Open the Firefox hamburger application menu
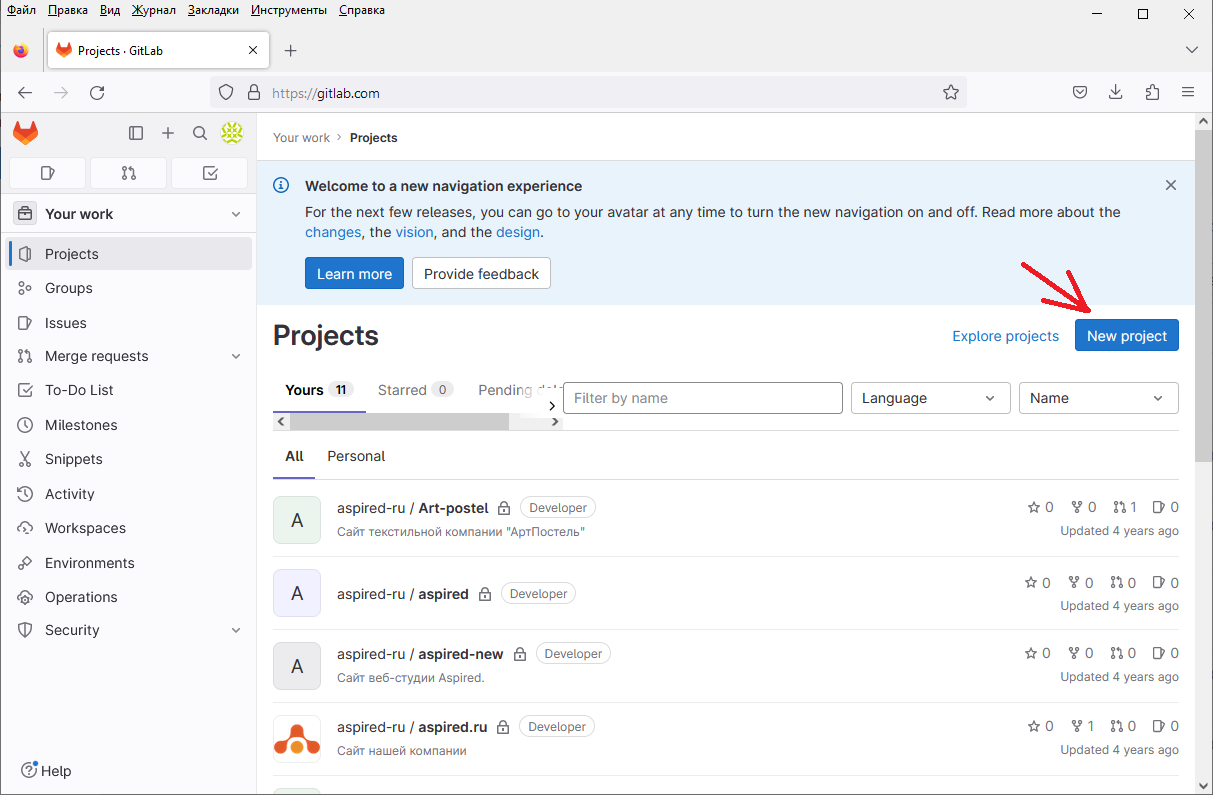Image resolution: width=1213 pixels, height=795 pixels. [1188, 93]
